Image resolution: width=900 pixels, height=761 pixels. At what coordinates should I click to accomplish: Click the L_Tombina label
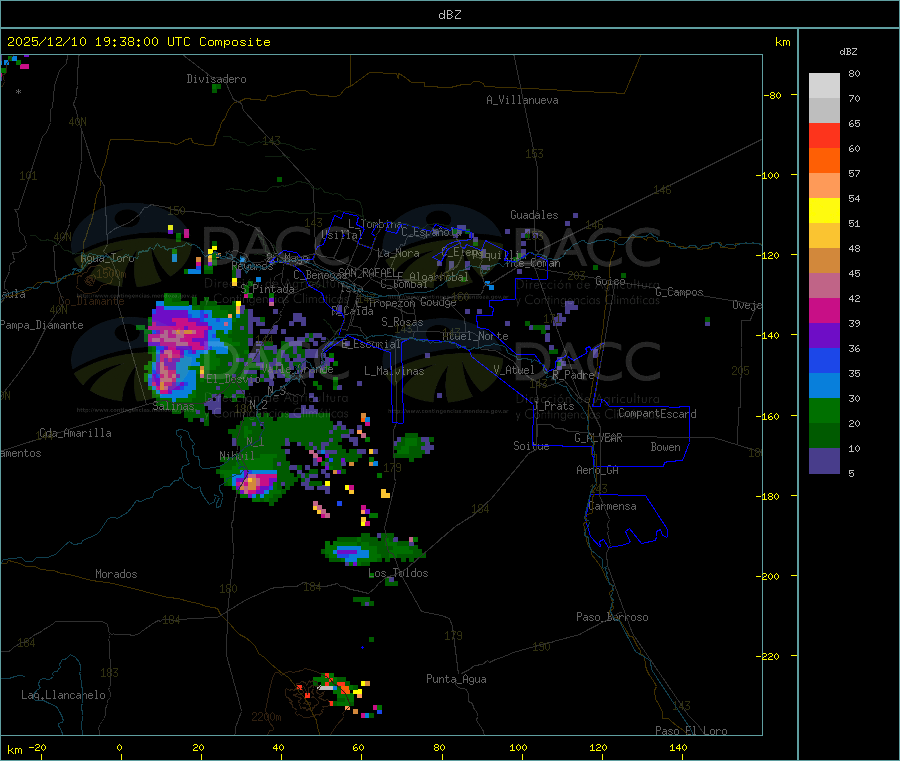pyautogui.click(x=375, y=224)
